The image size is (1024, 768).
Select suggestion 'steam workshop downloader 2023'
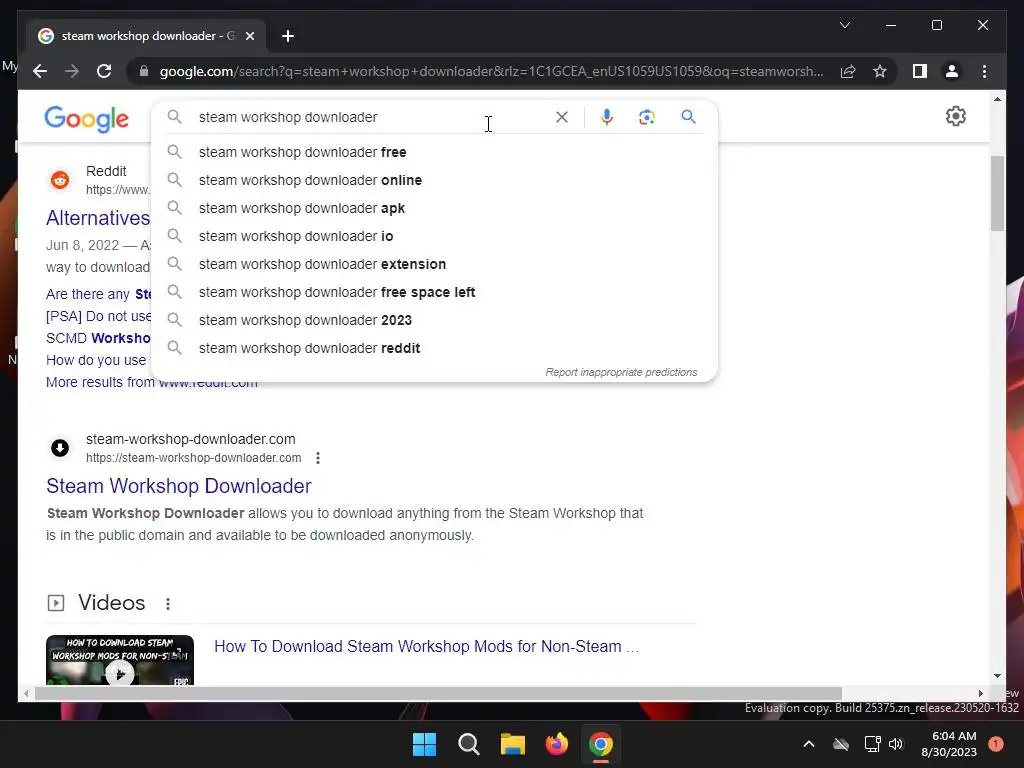[x=434, y=321]
